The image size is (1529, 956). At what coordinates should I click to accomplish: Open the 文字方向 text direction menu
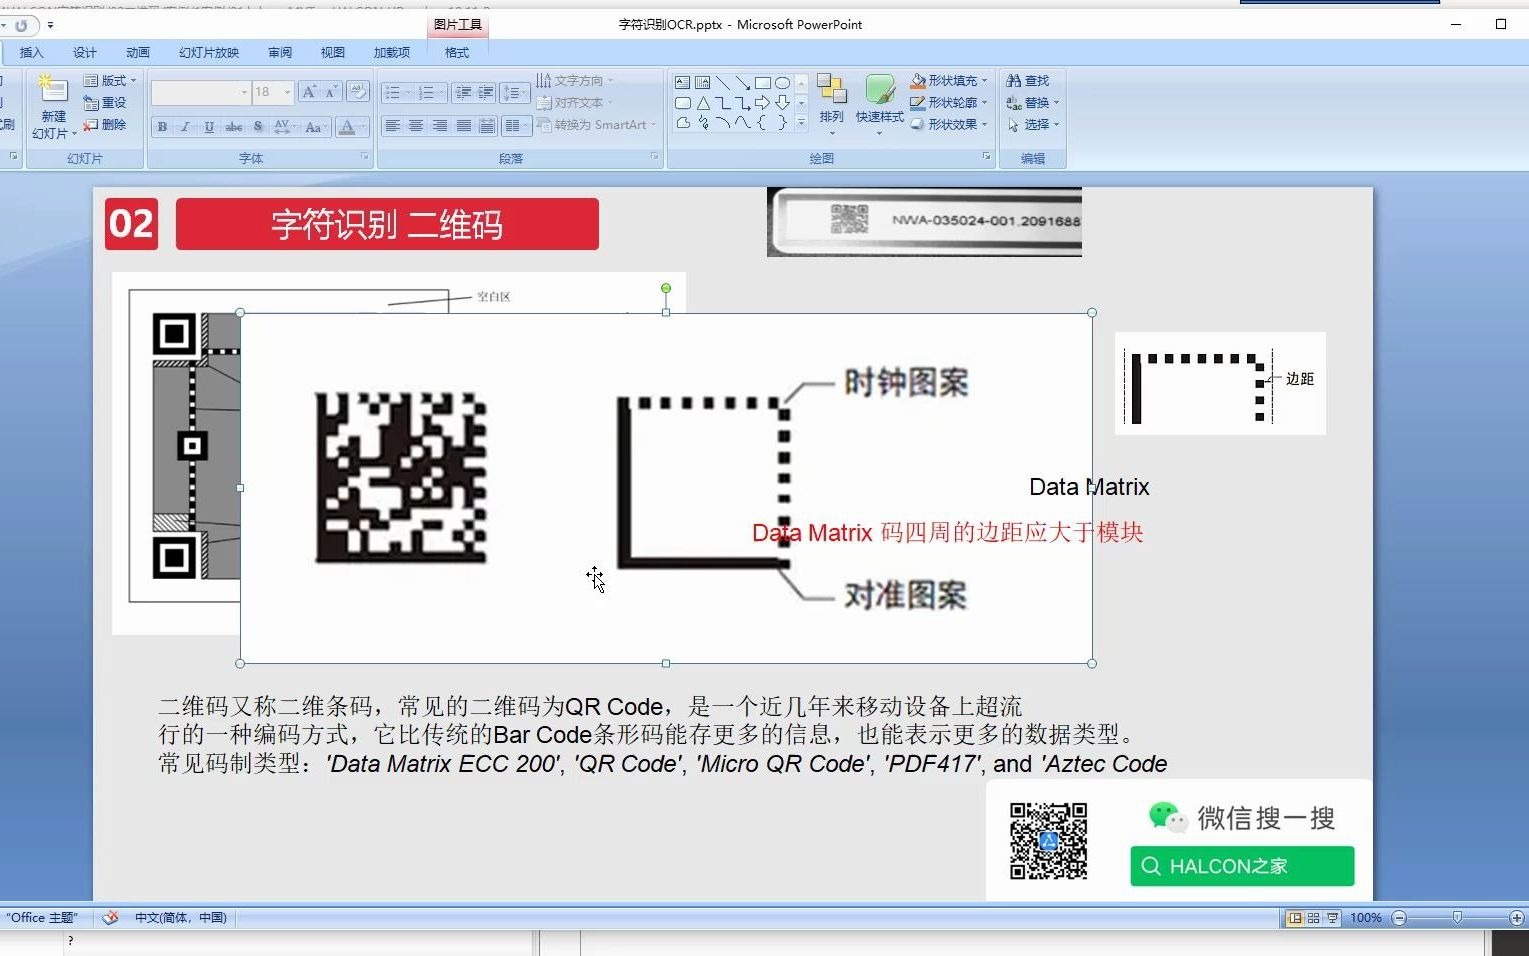[x=575, y=81]
